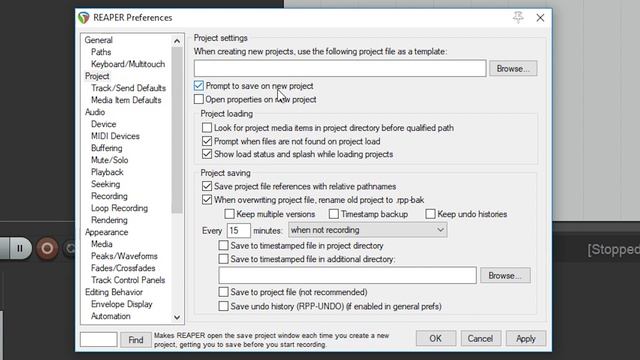Open the 'when not recording' dropdown
This screenshot has height=360, width=640.
[367, 230]
